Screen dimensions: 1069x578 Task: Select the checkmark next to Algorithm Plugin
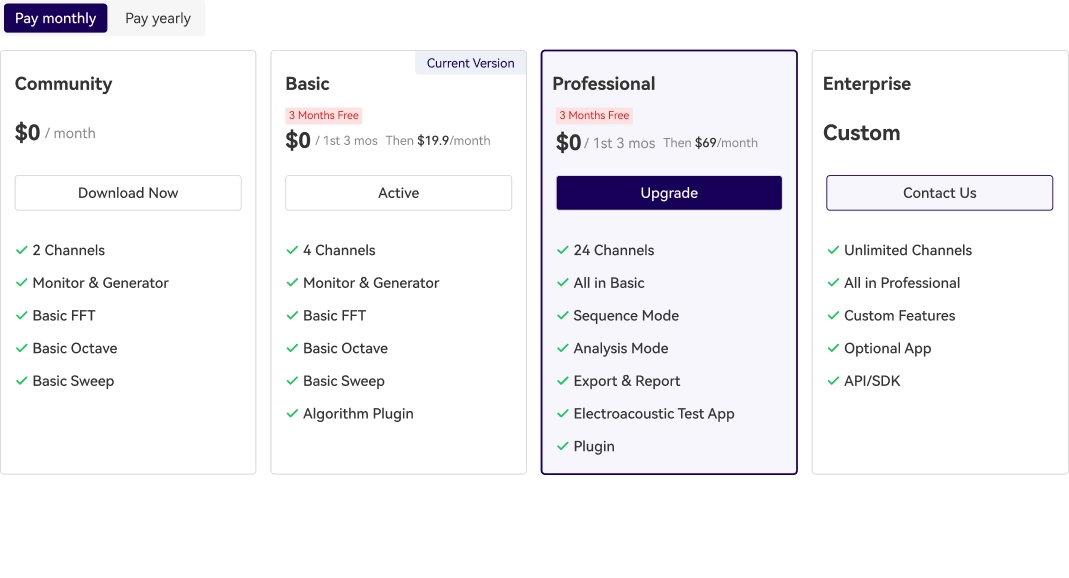point(292,413)
